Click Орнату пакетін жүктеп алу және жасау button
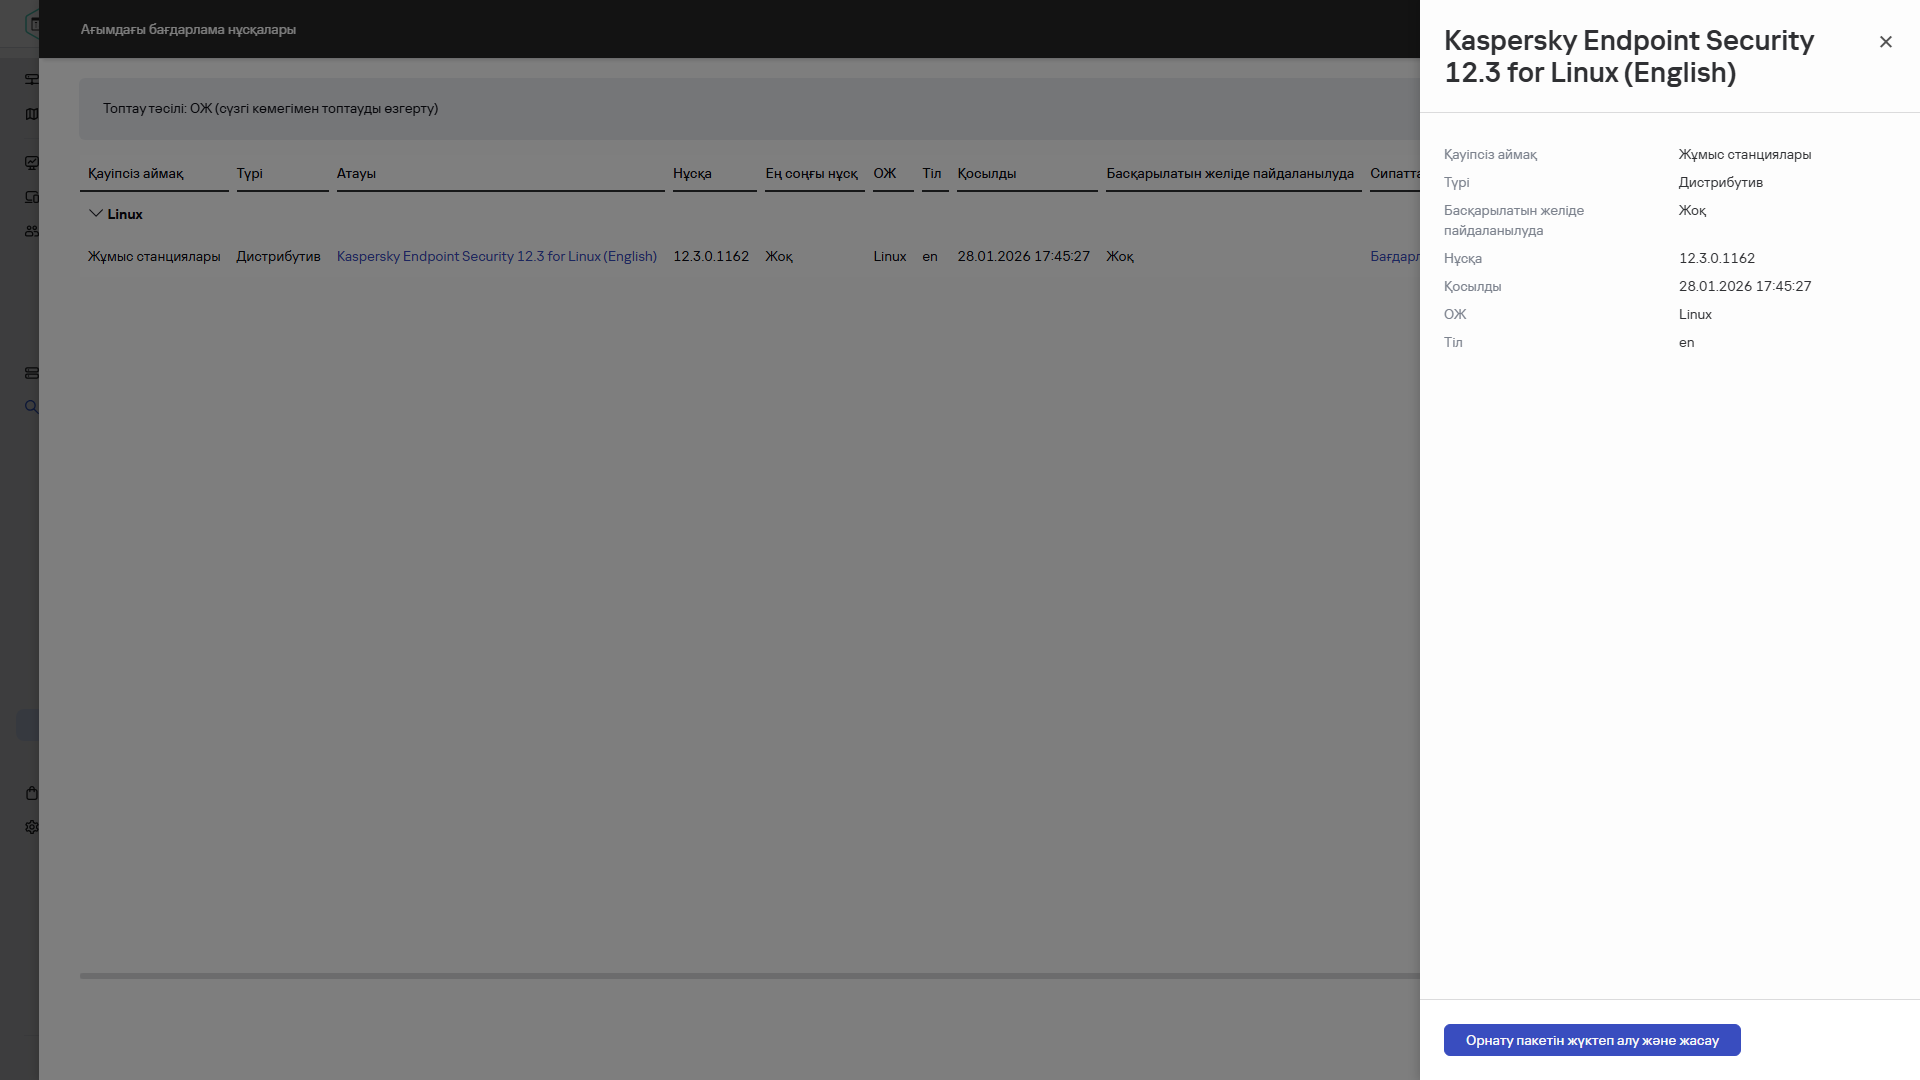 pos(1591,1040)
